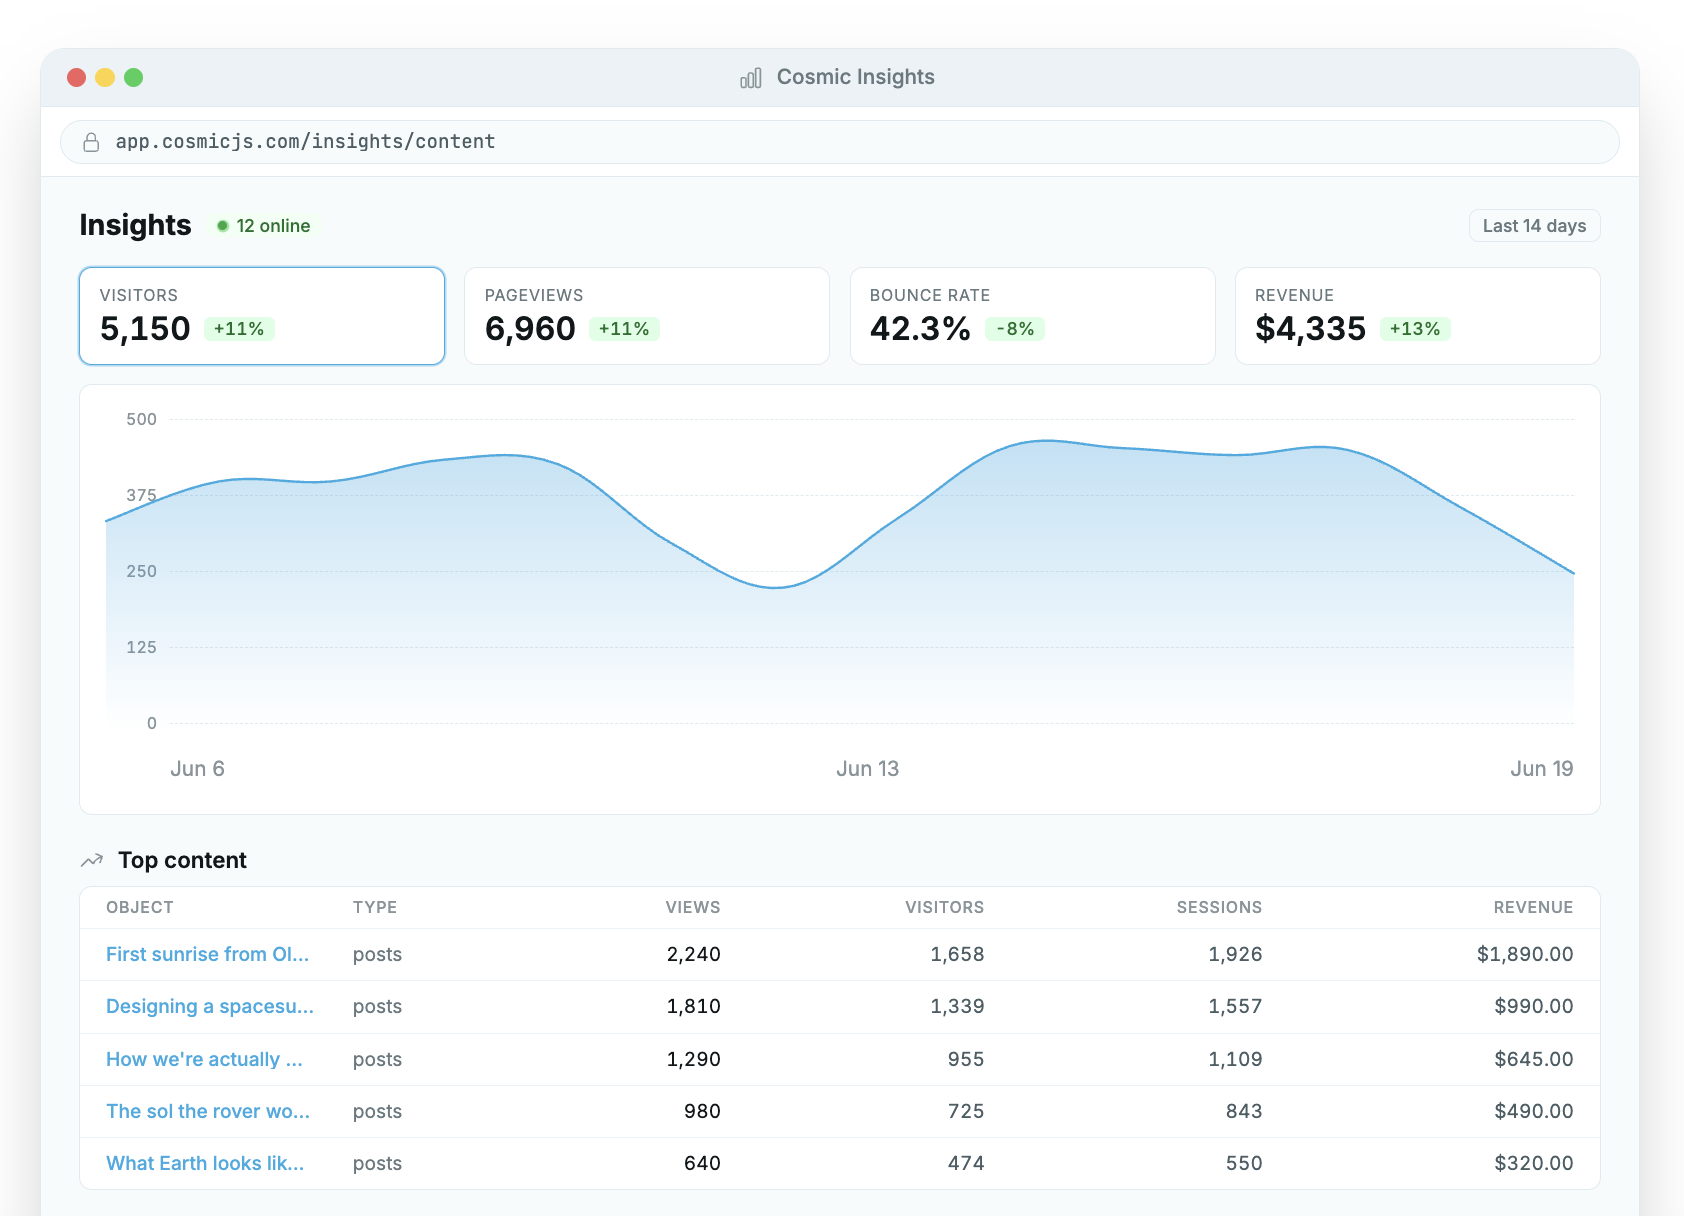Click the 1,926 sessions cell
The height and width of the screenshot is (1216, 1684).
[x=1235, y=954]
